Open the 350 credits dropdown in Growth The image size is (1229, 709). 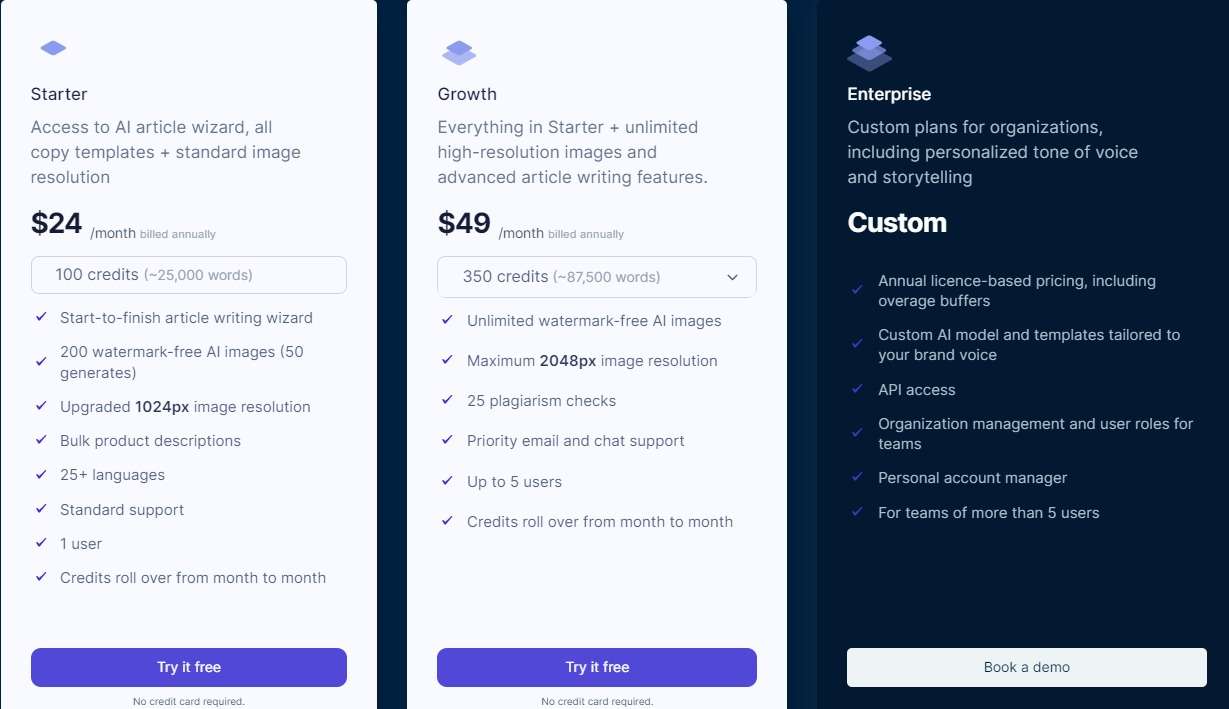pyautogui.click(x=597, y=277)
